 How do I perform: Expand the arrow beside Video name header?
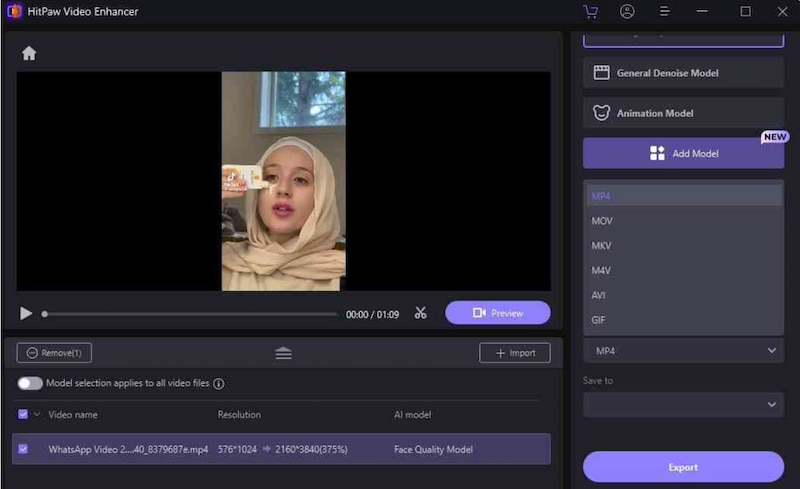[37, 414]
